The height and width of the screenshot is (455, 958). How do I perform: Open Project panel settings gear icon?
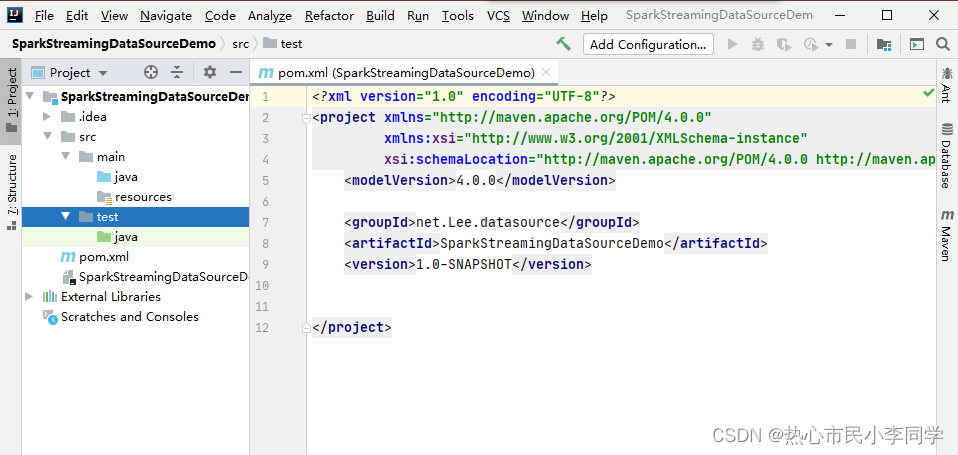(x=210, y=73)
